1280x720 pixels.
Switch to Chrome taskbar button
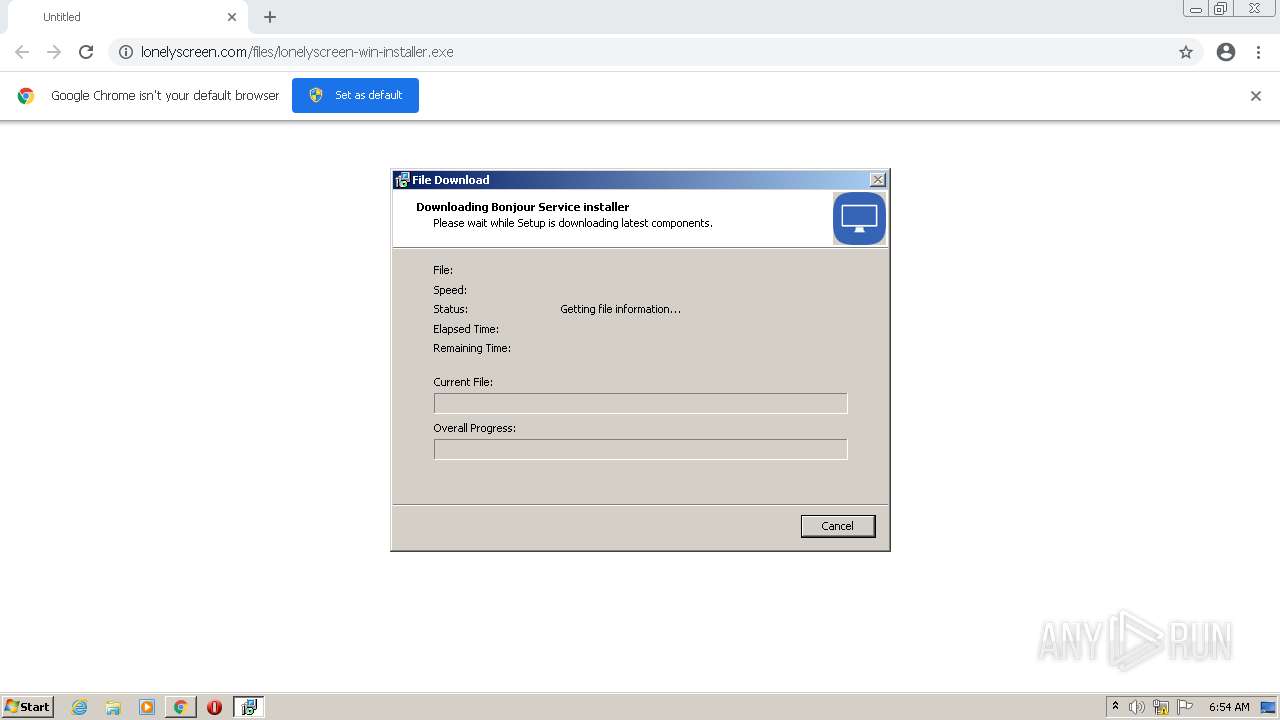(181, 707)
